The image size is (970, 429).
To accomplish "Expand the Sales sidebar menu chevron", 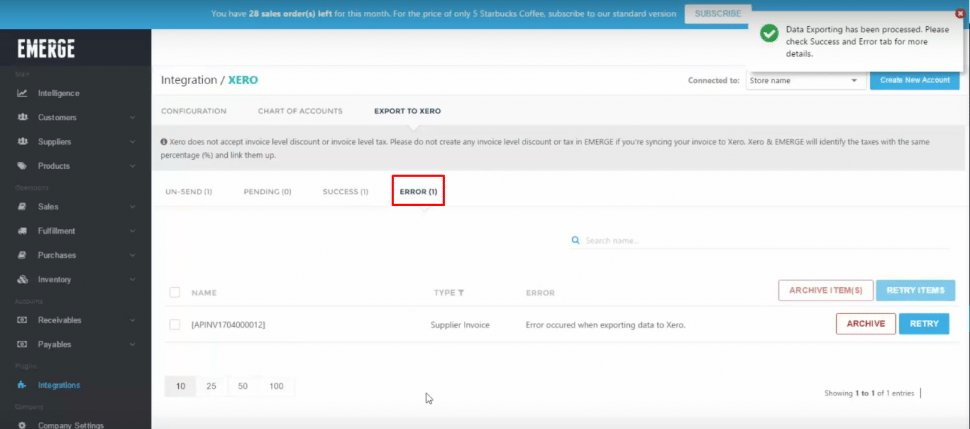I will [x=132, y=207].
